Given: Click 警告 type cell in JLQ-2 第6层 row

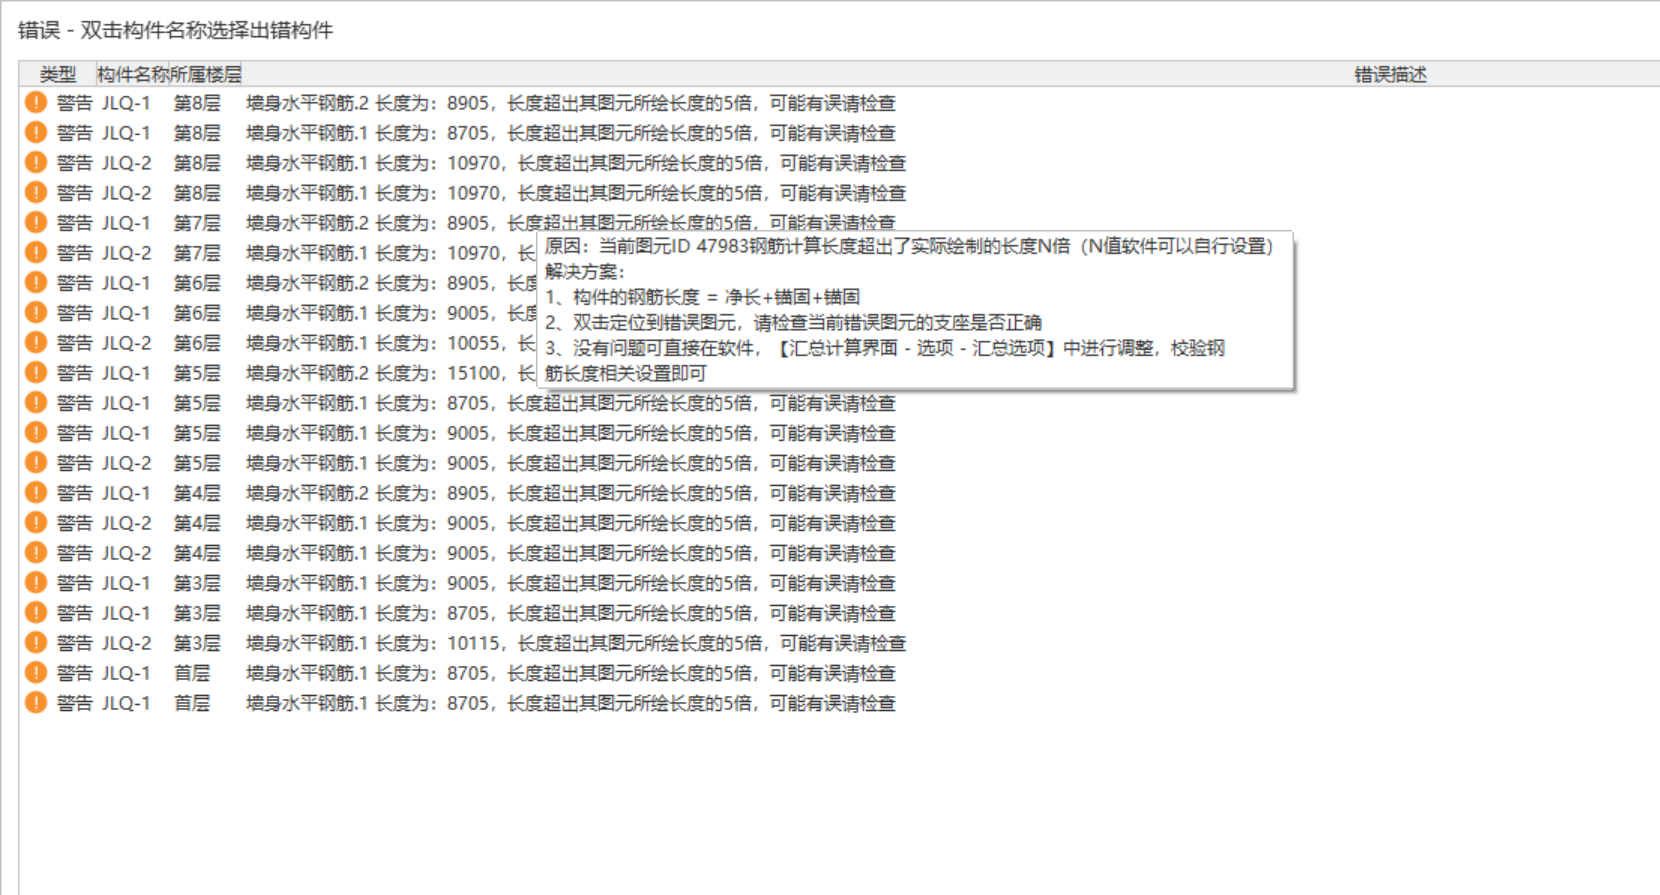Looking at the screenshot, I should coord(75,343).
